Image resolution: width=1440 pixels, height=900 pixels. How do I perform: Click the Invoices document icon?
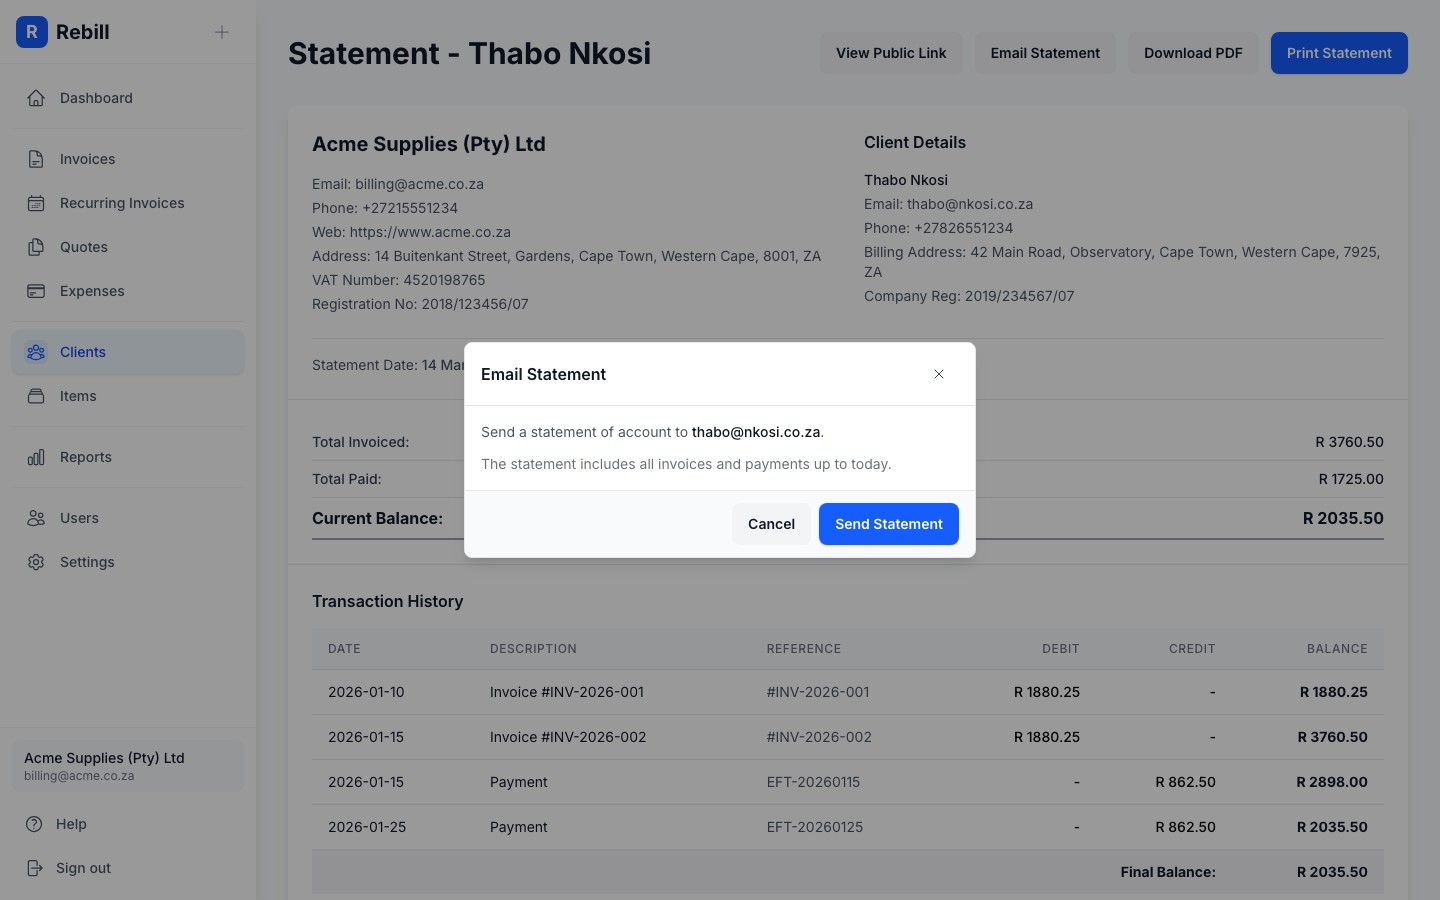(36, 159)
